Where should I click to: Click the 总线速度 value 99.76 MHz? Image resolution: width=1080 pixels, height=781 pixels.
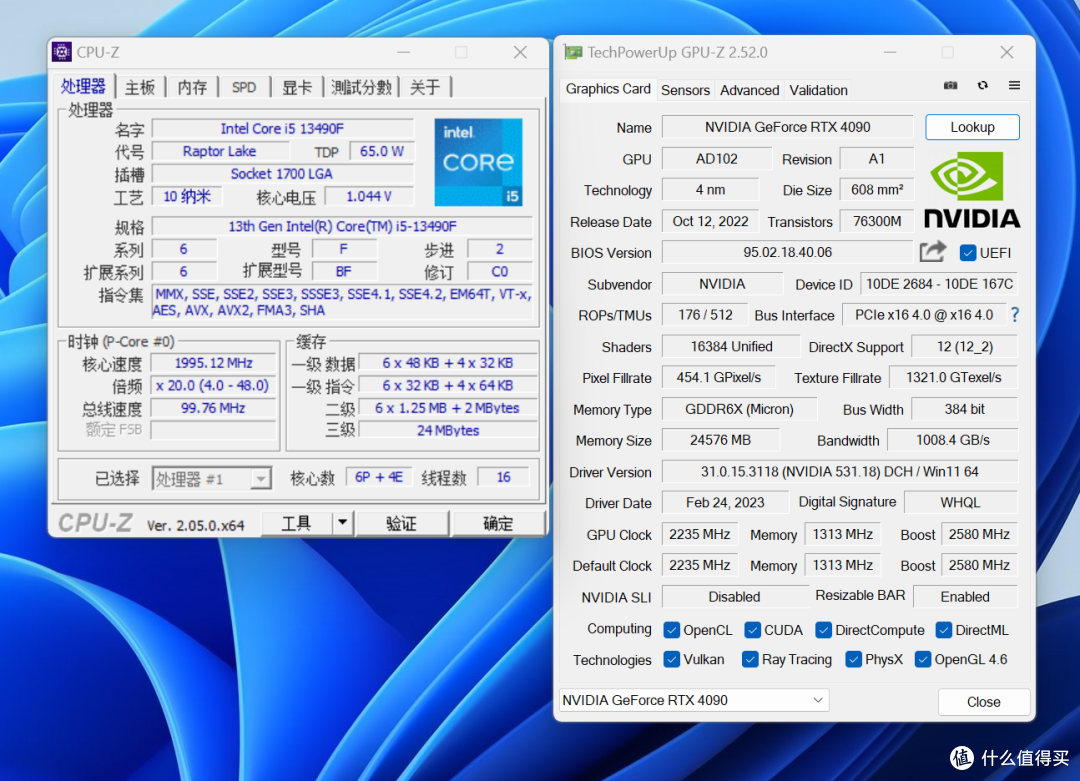(214, 408)
